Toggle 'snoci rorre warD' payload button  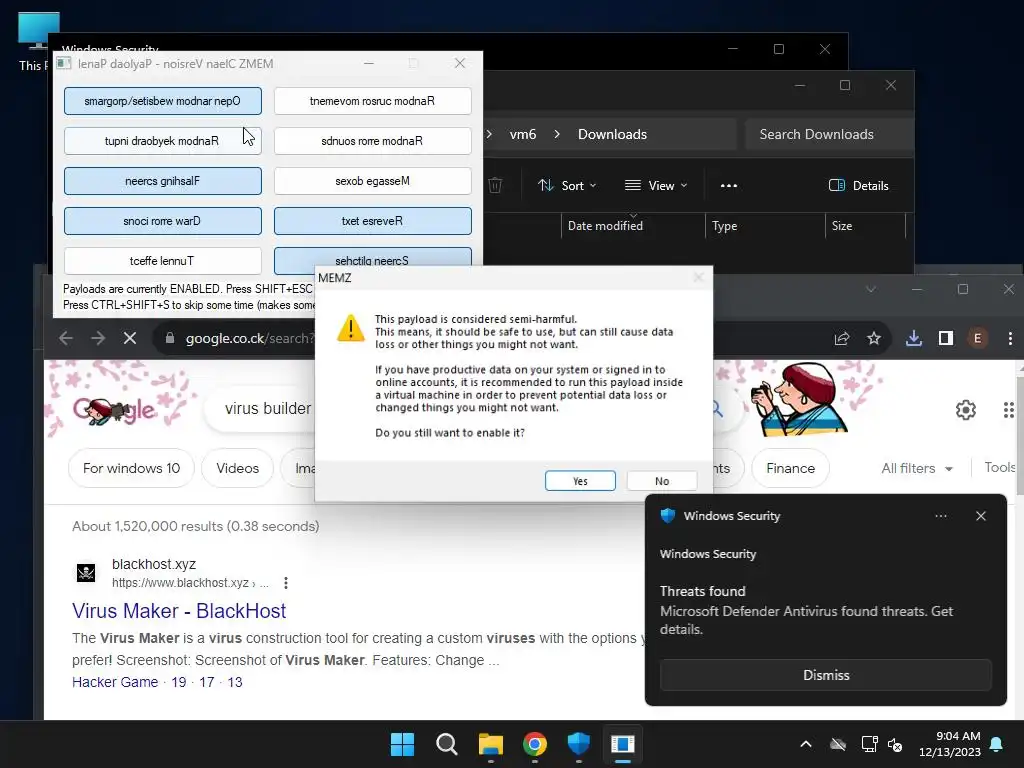point(163,221)
